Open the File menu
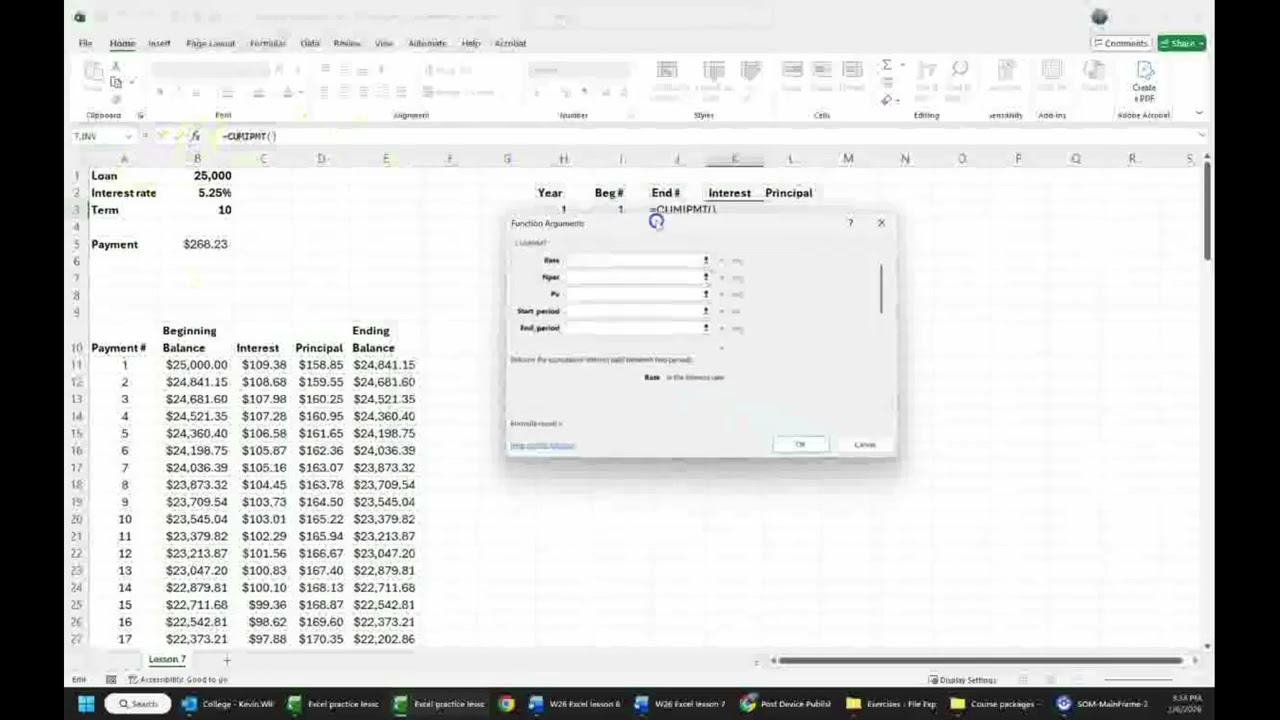Screen dimensions: 1280x720 86,43
